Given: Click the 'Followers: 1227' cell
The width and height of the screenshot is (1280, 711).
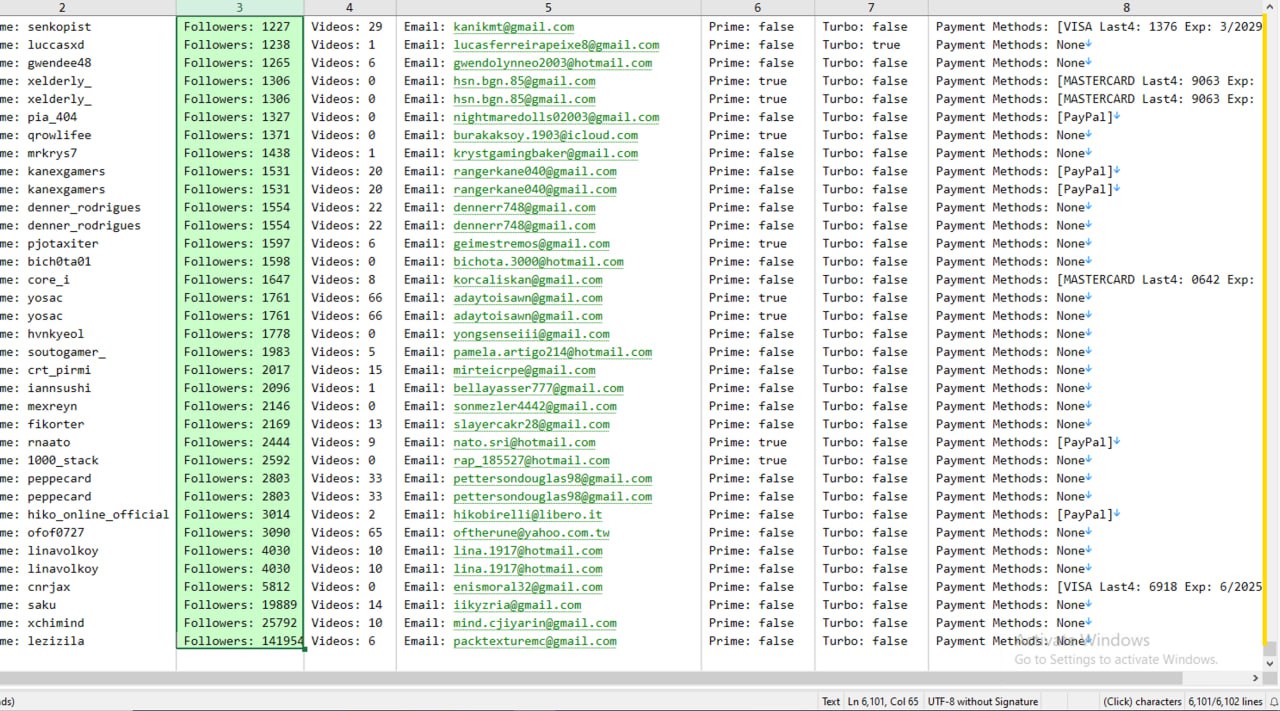Looking at the screenshot, I should pyautogui.click(x=240, y=27).
